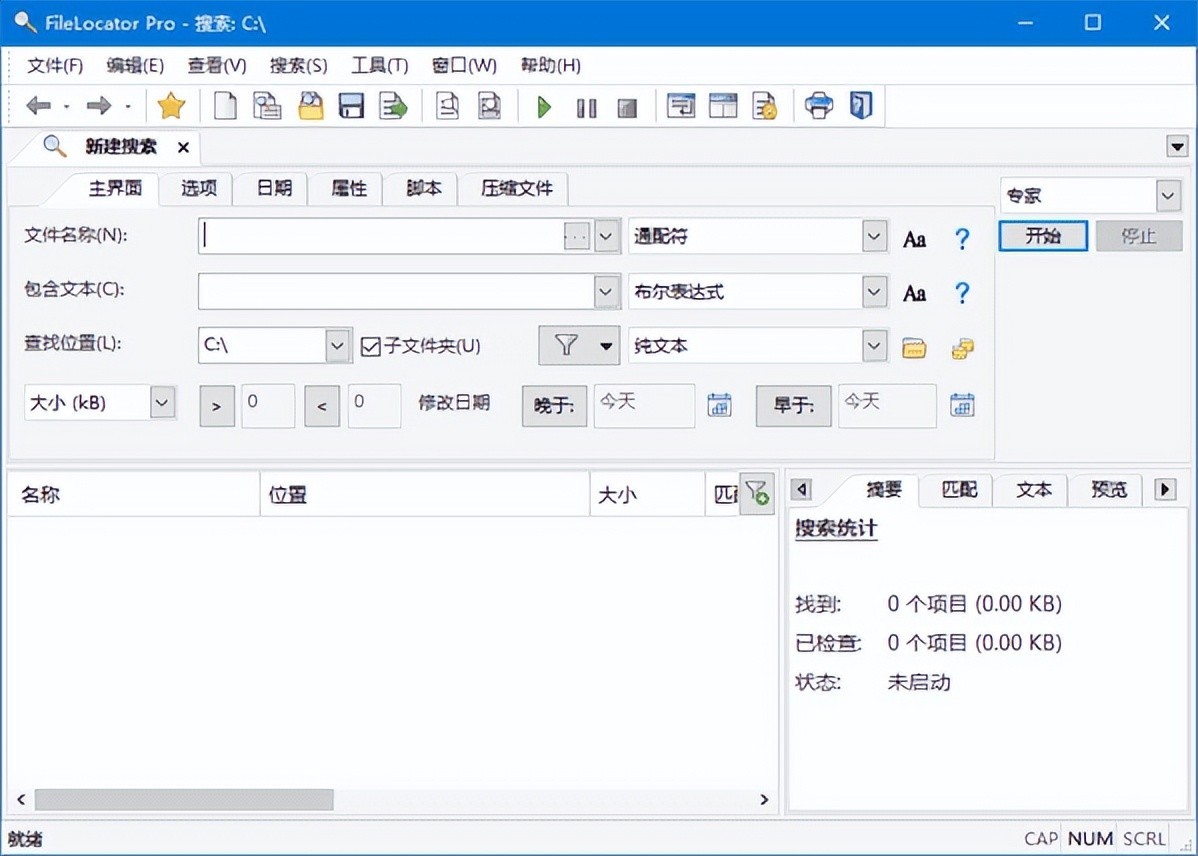Click the 开始 button

[1042, 236]
